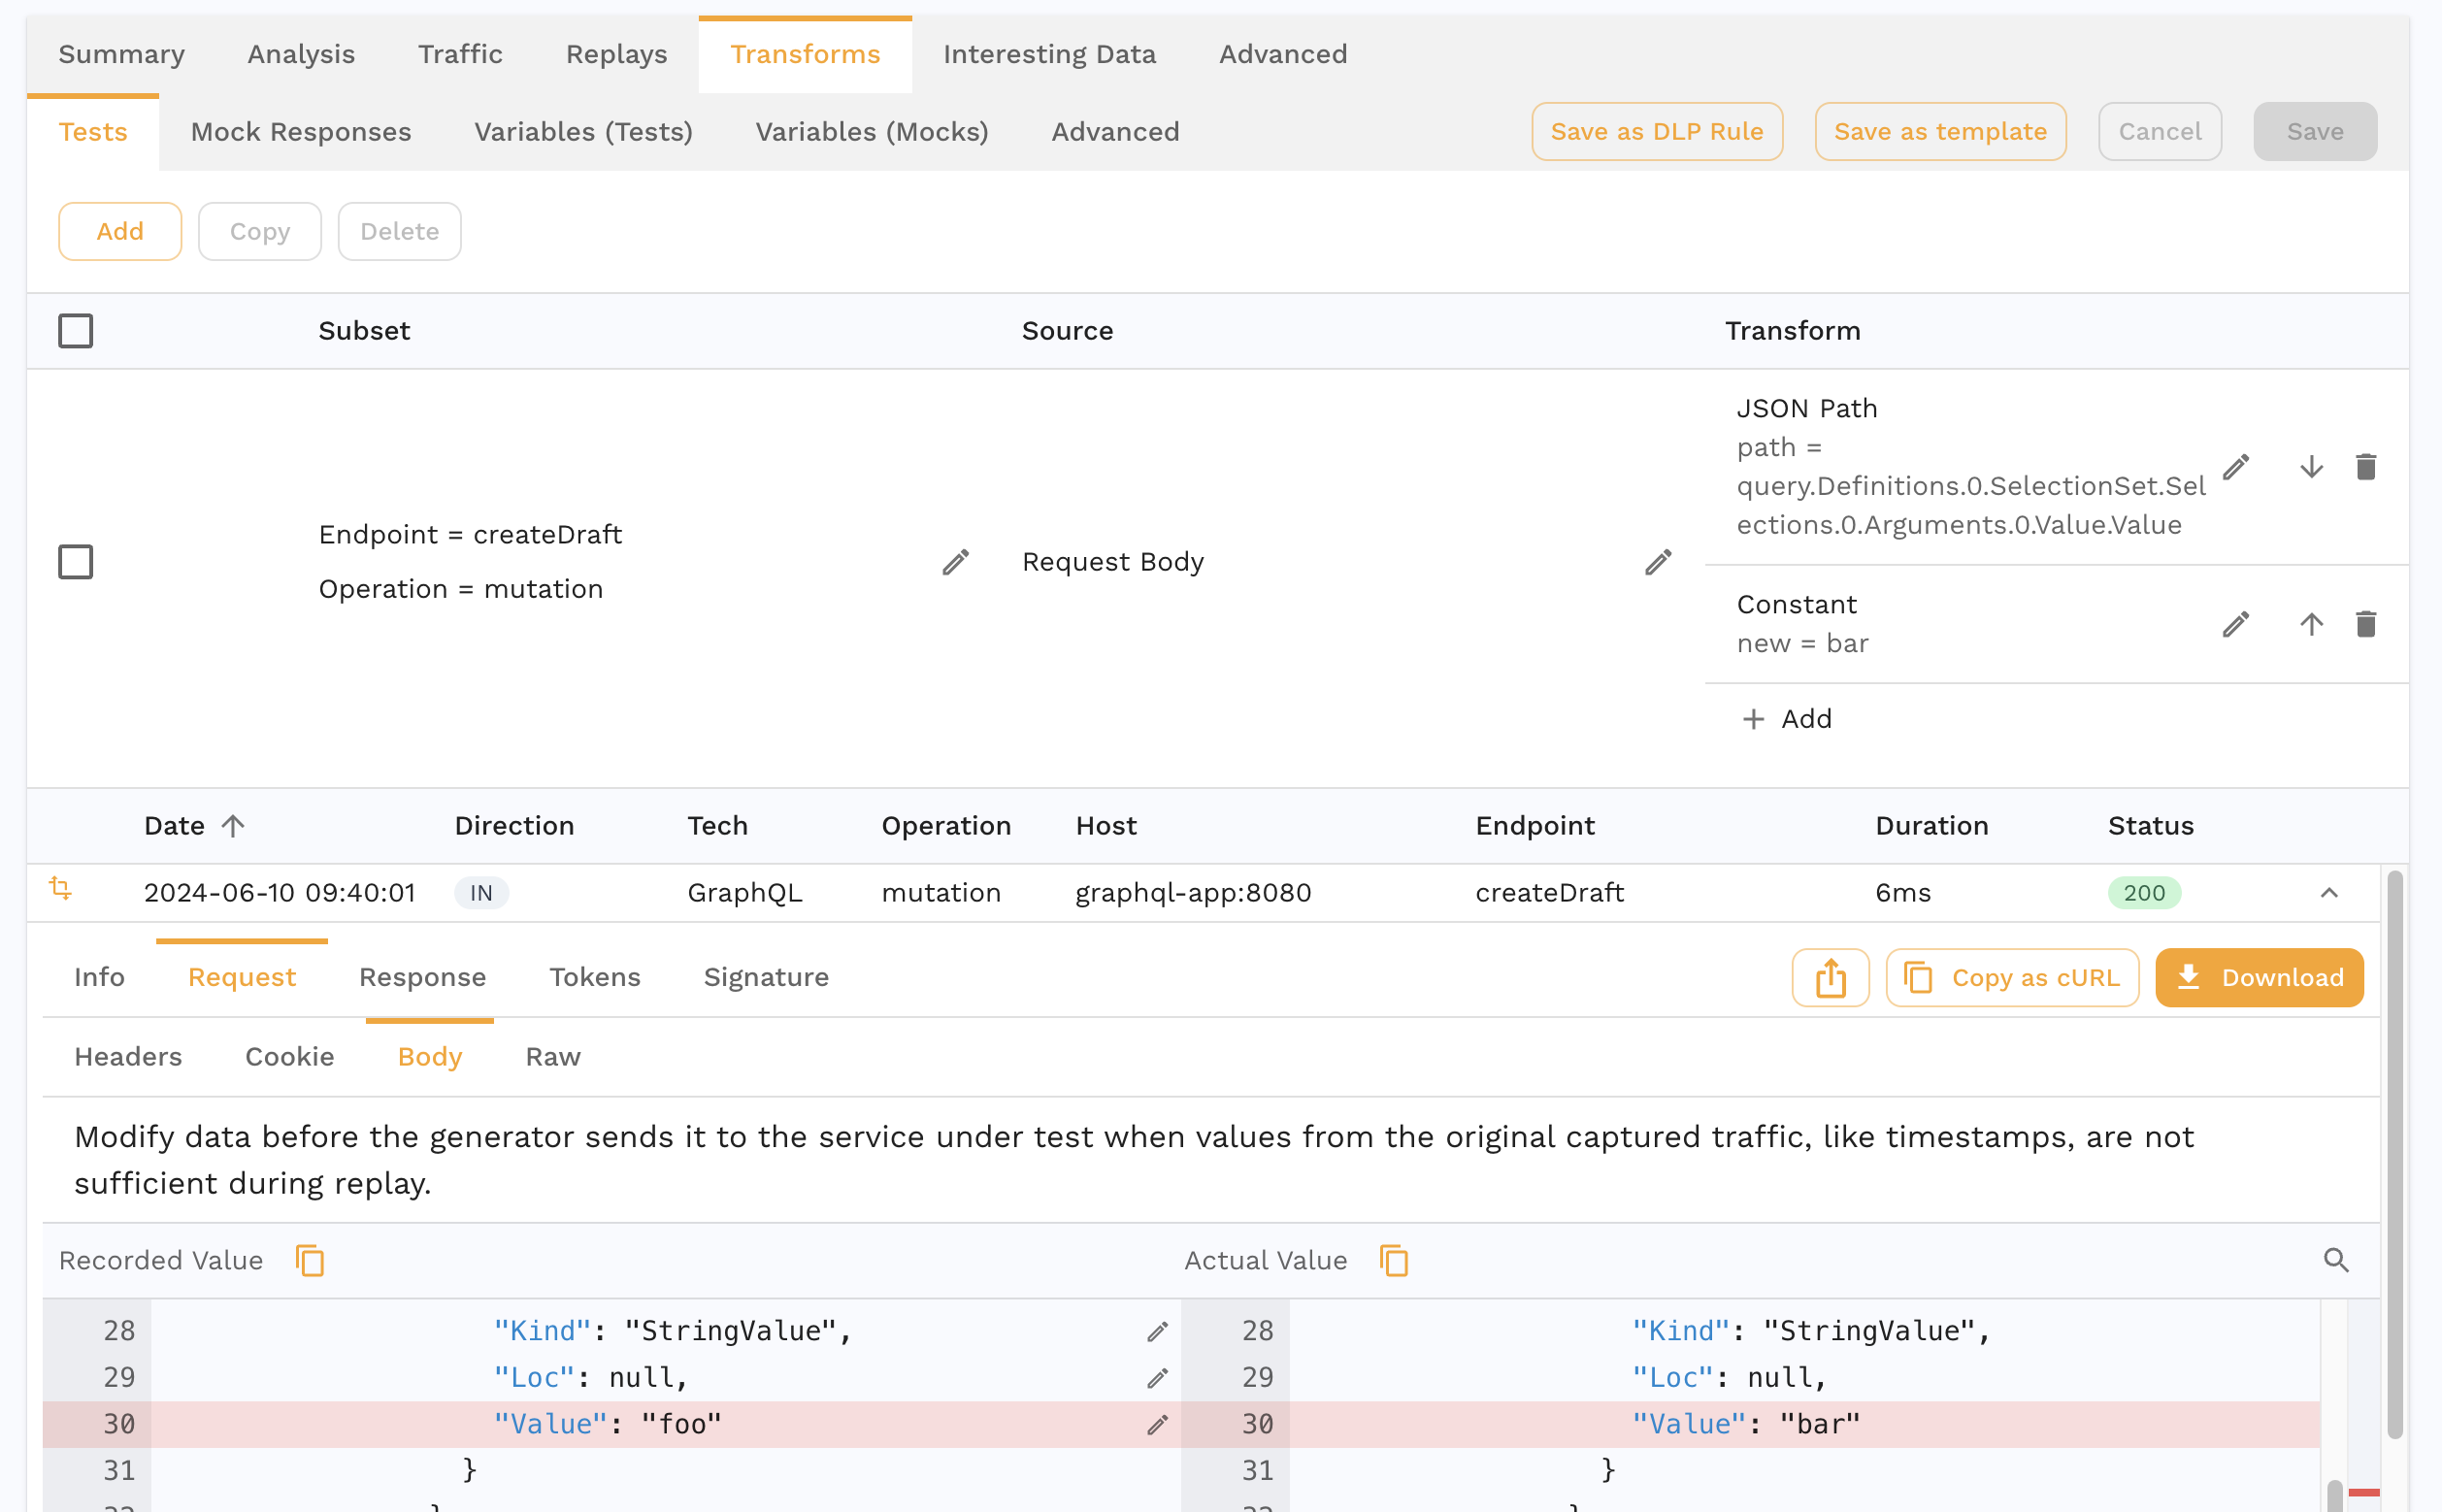
Task: Toggle the top-level select-all checkbox
Action: [x=77, y=330]
